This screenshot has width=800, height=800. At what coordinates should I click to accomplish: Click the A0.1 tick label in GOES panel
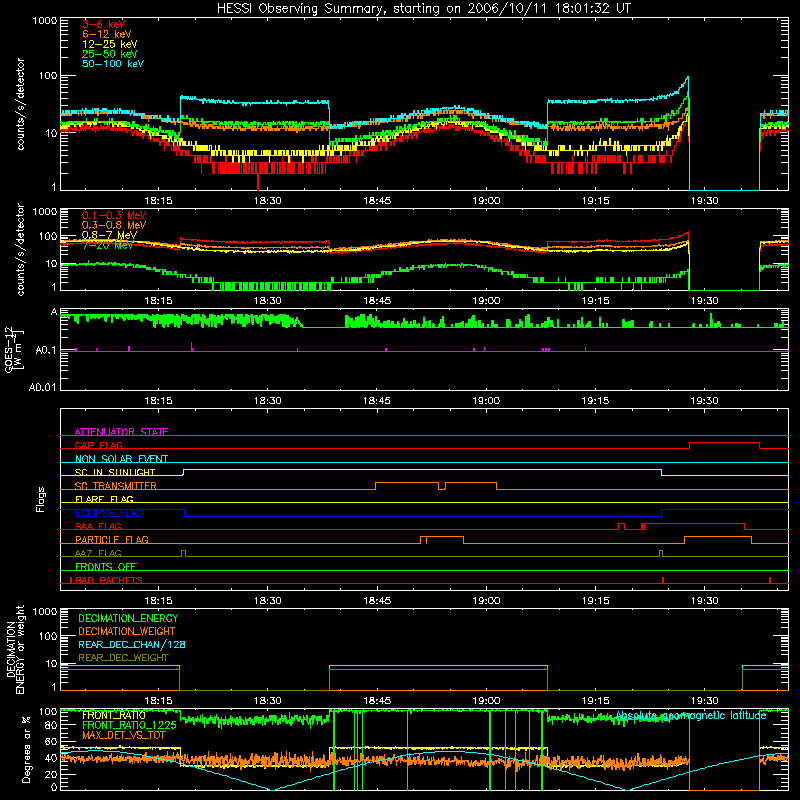(x=46, y=351)
